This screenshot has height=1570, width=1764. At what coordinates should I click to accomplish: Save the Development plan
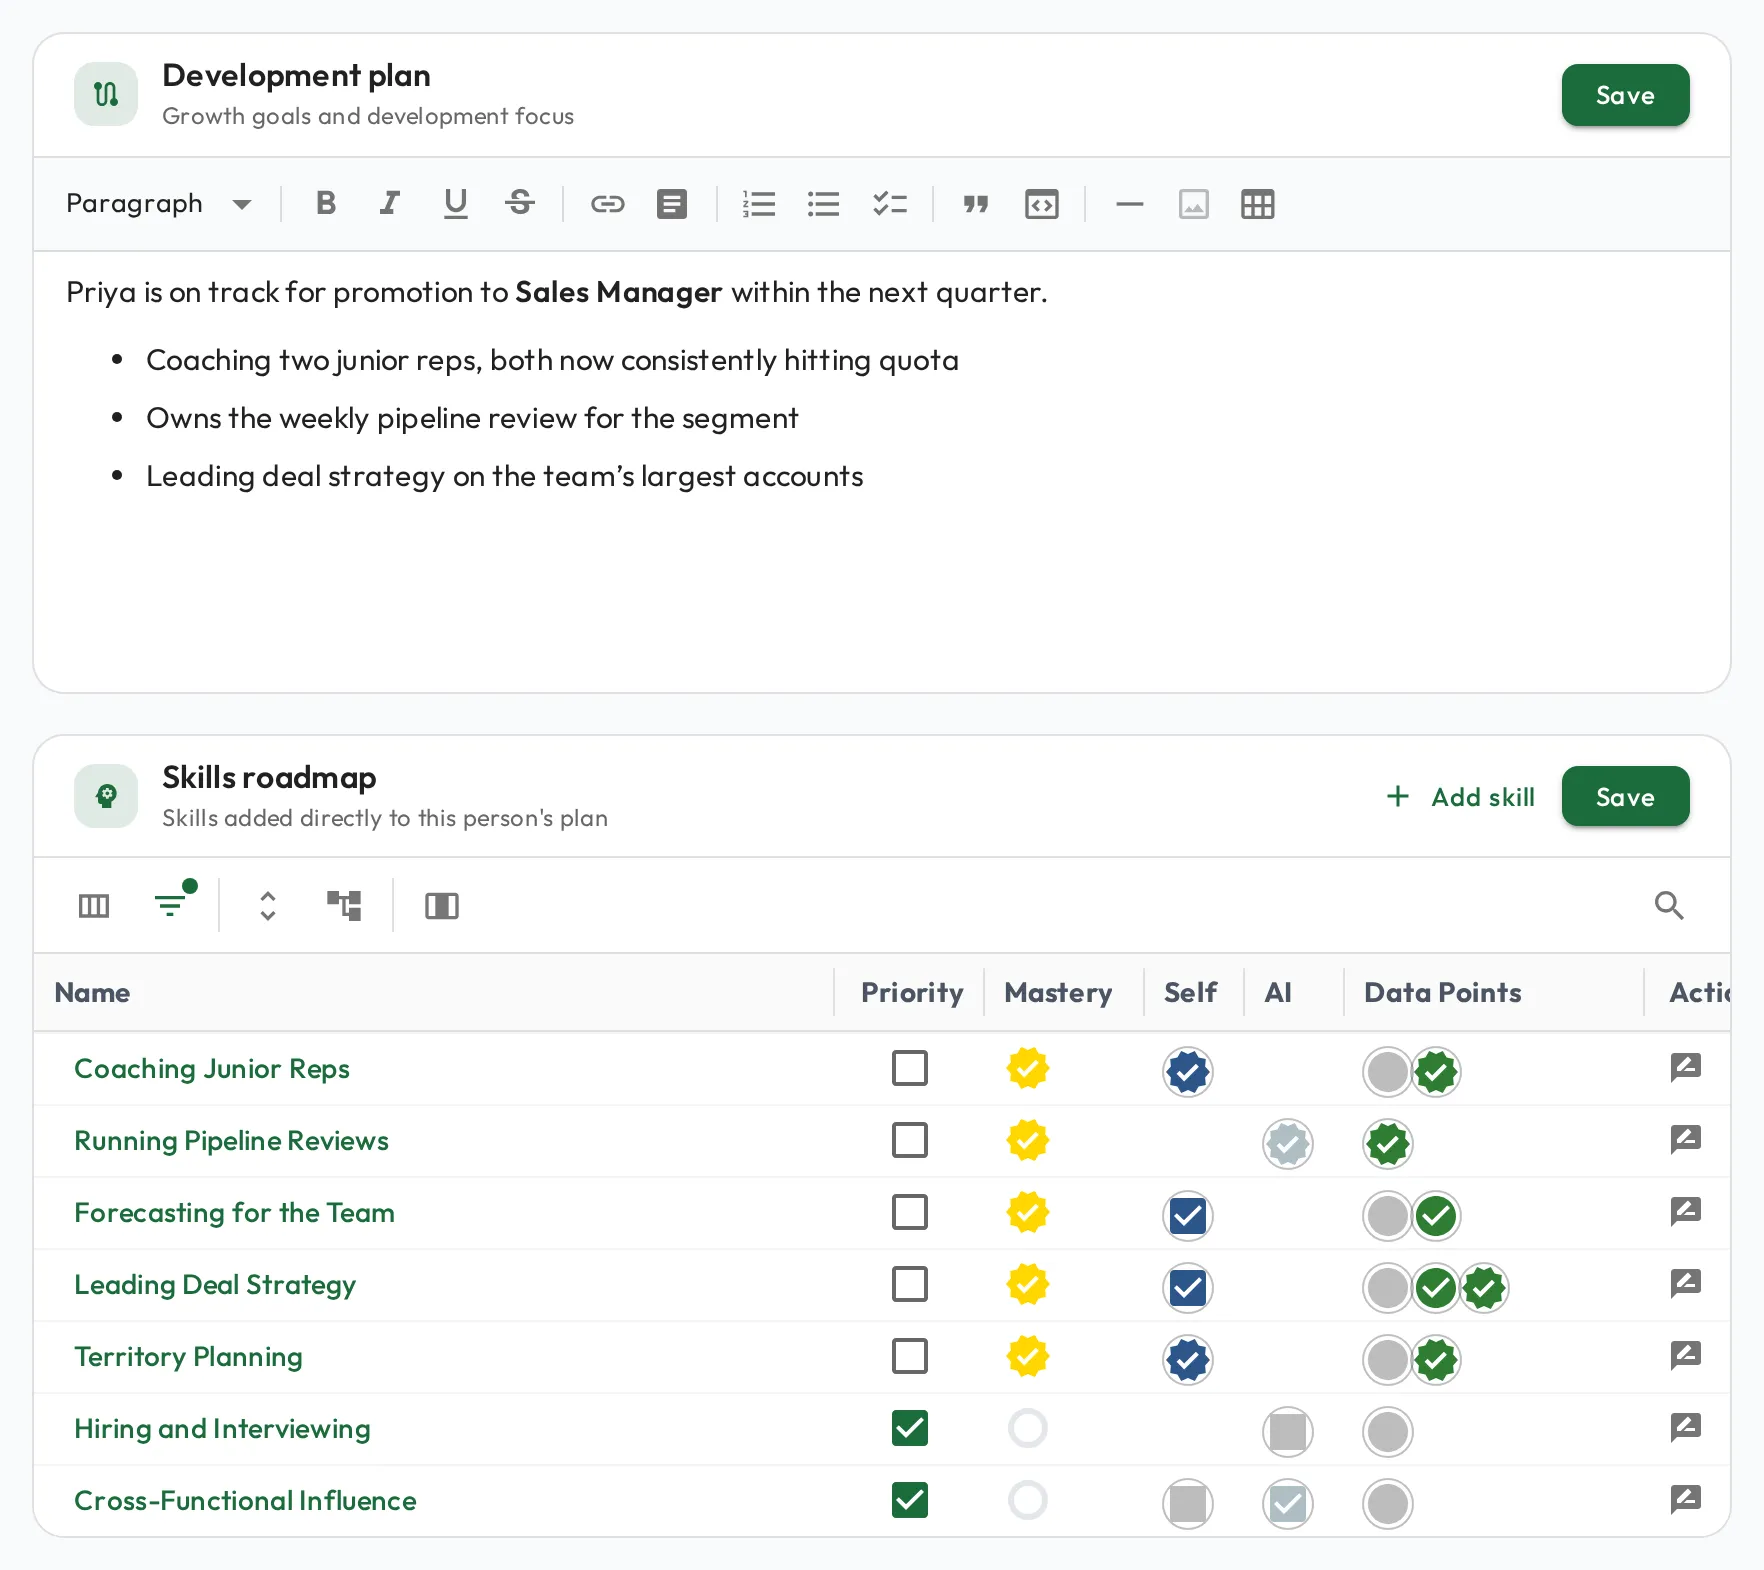1626,95
